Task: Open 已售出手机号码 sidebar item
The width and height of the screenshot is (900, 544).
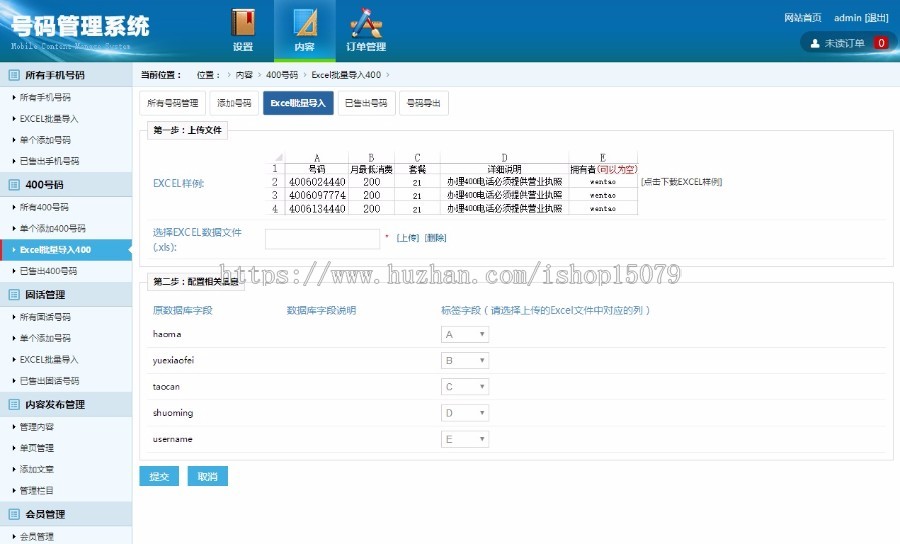Action: click(49, 161)
